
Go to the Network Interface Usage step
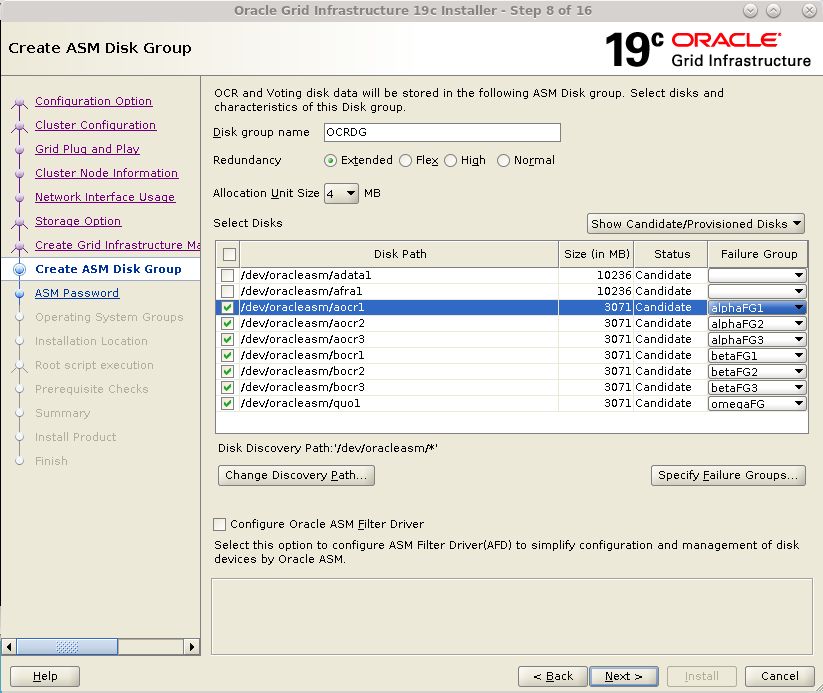(x=105, y=197)
